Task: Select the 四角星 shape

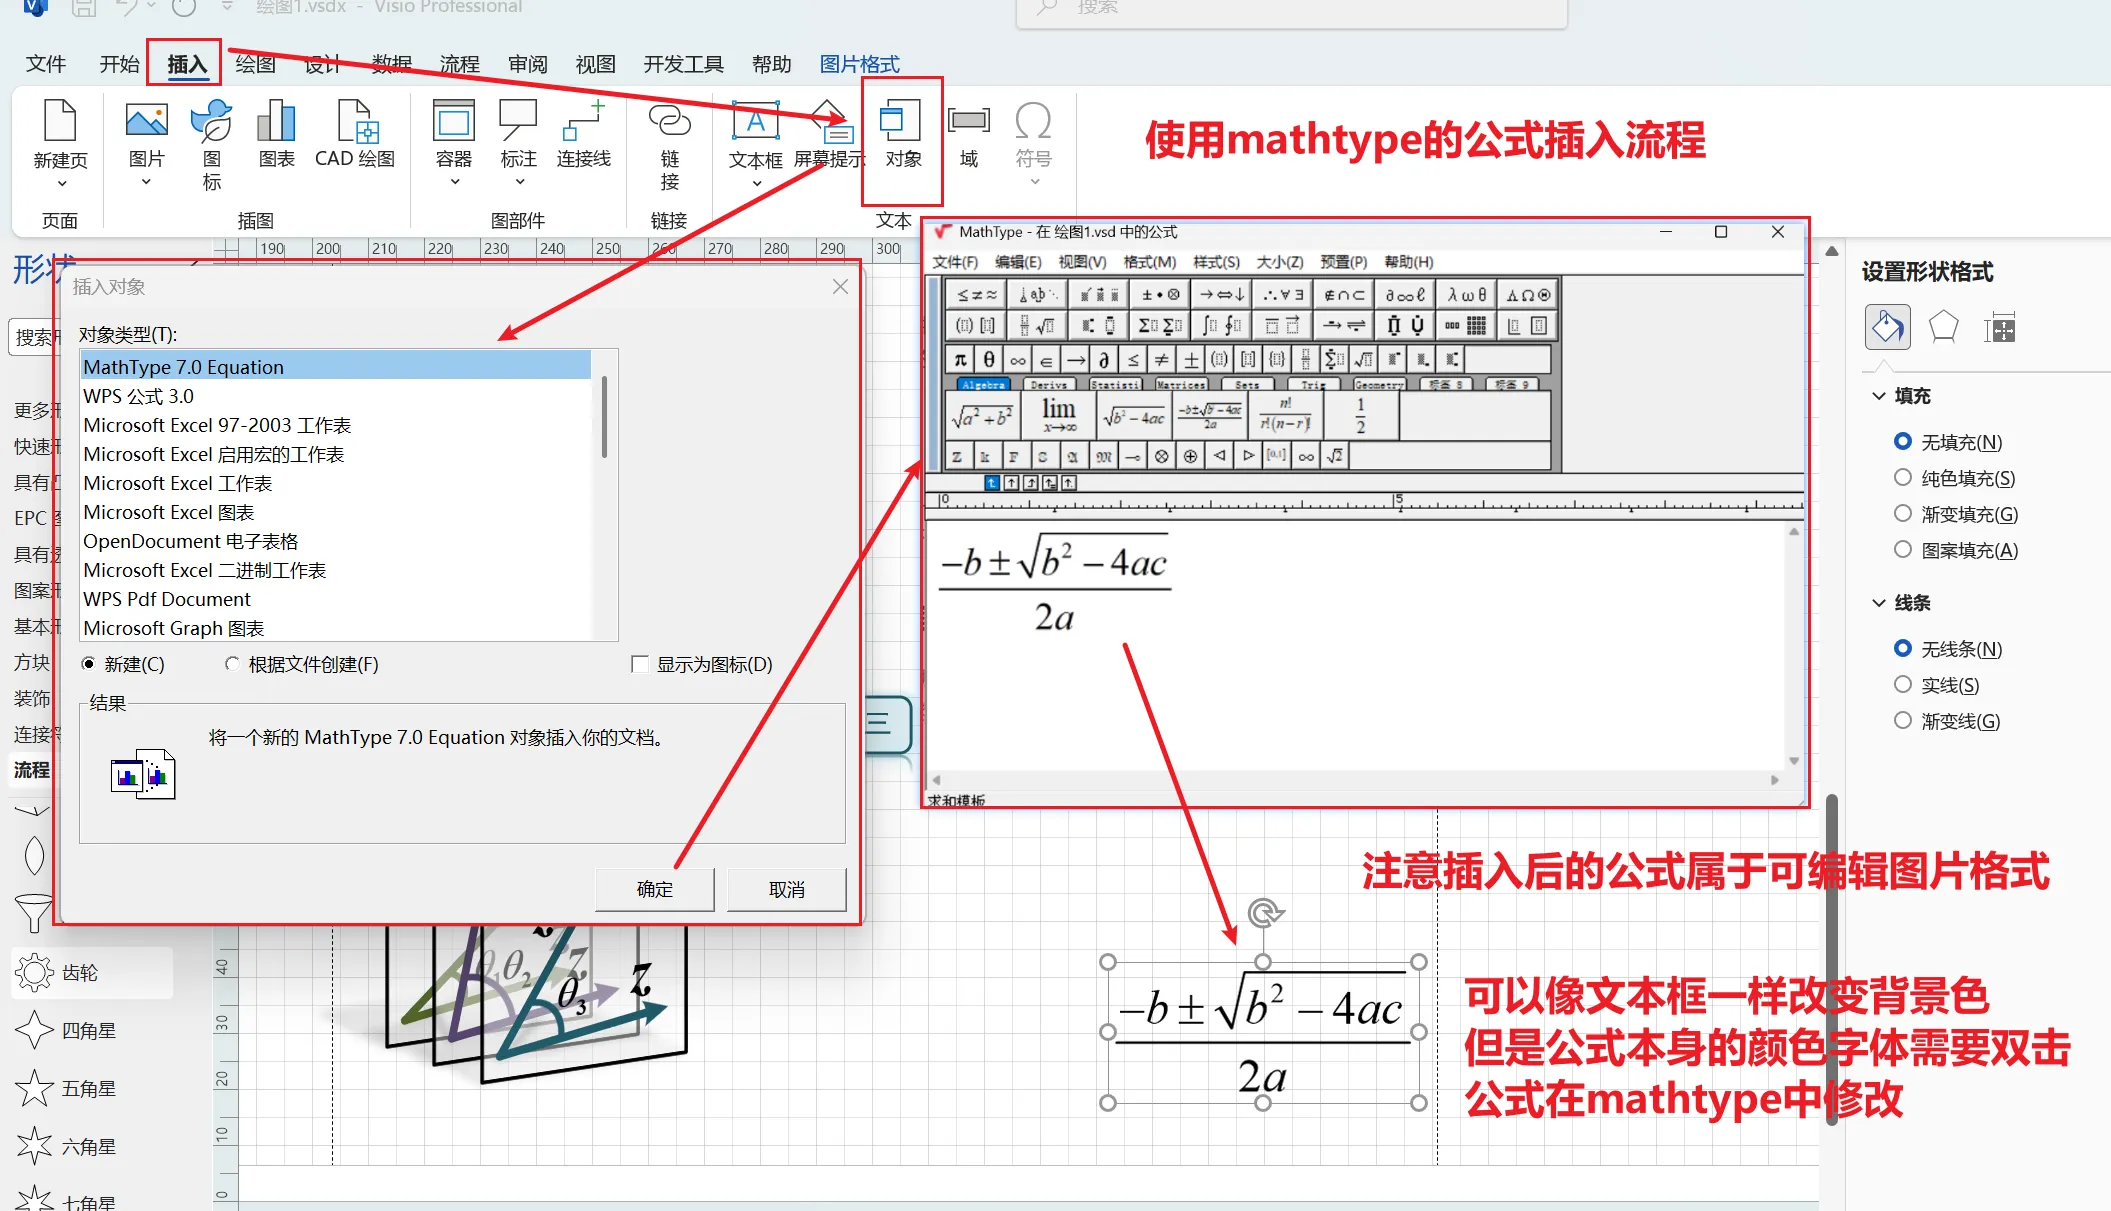Action: tap(66, 1030)
